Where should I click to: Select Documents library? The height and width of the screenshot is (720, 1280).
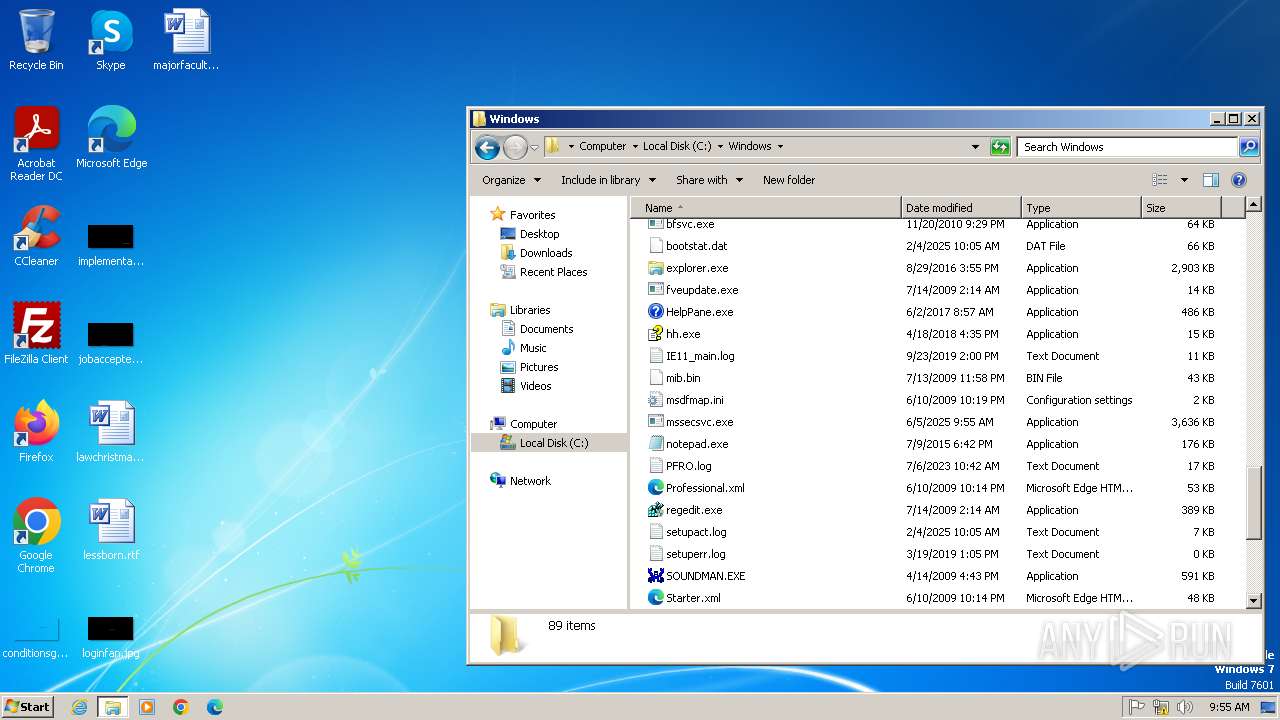click(546, 329)
